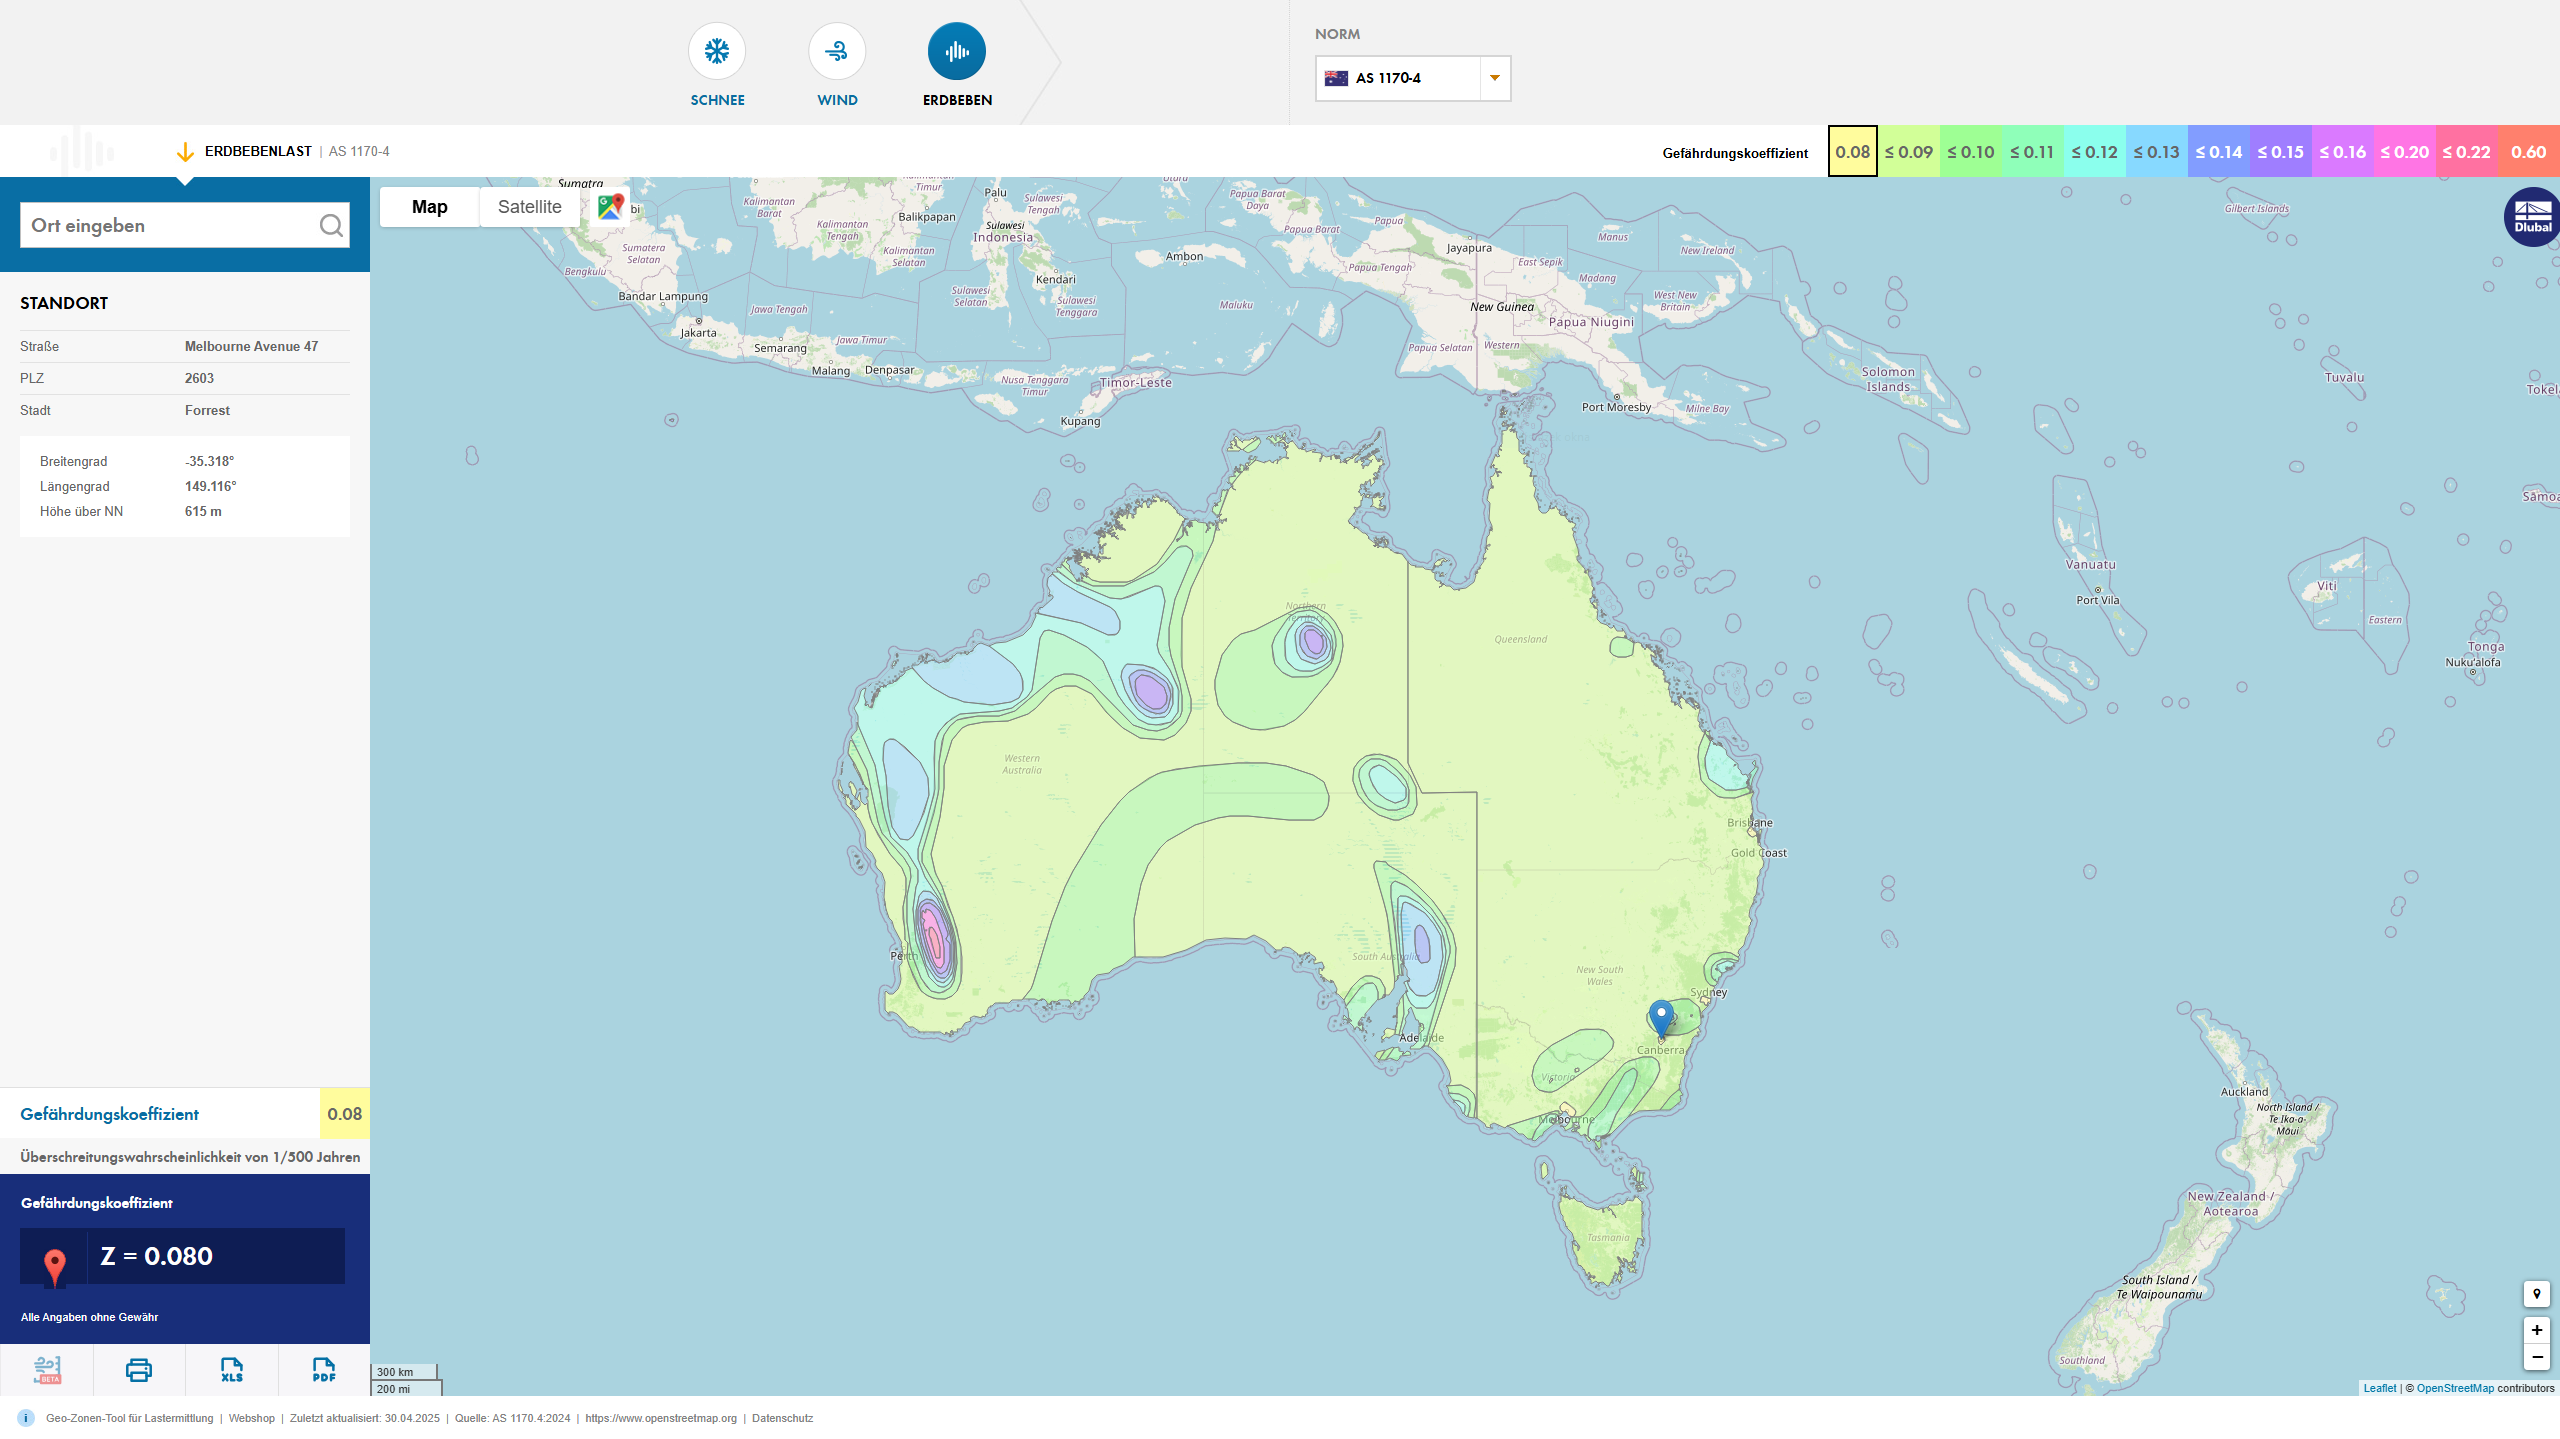2560x1439 pixels.
Task: Click the search magnifier icon
Action: (331, 226)
